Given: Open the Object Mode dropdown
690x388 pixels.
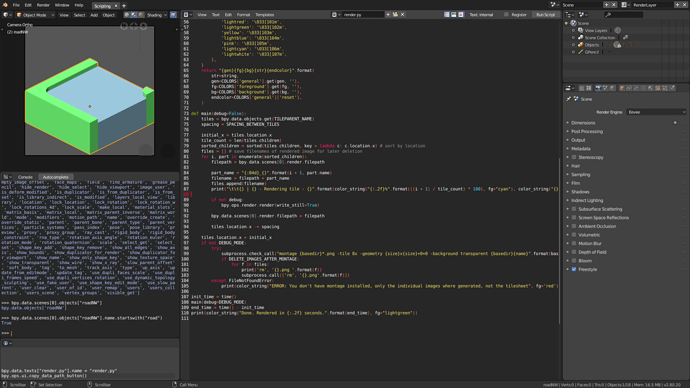Looking at the screenshot, I should (35, 15).
